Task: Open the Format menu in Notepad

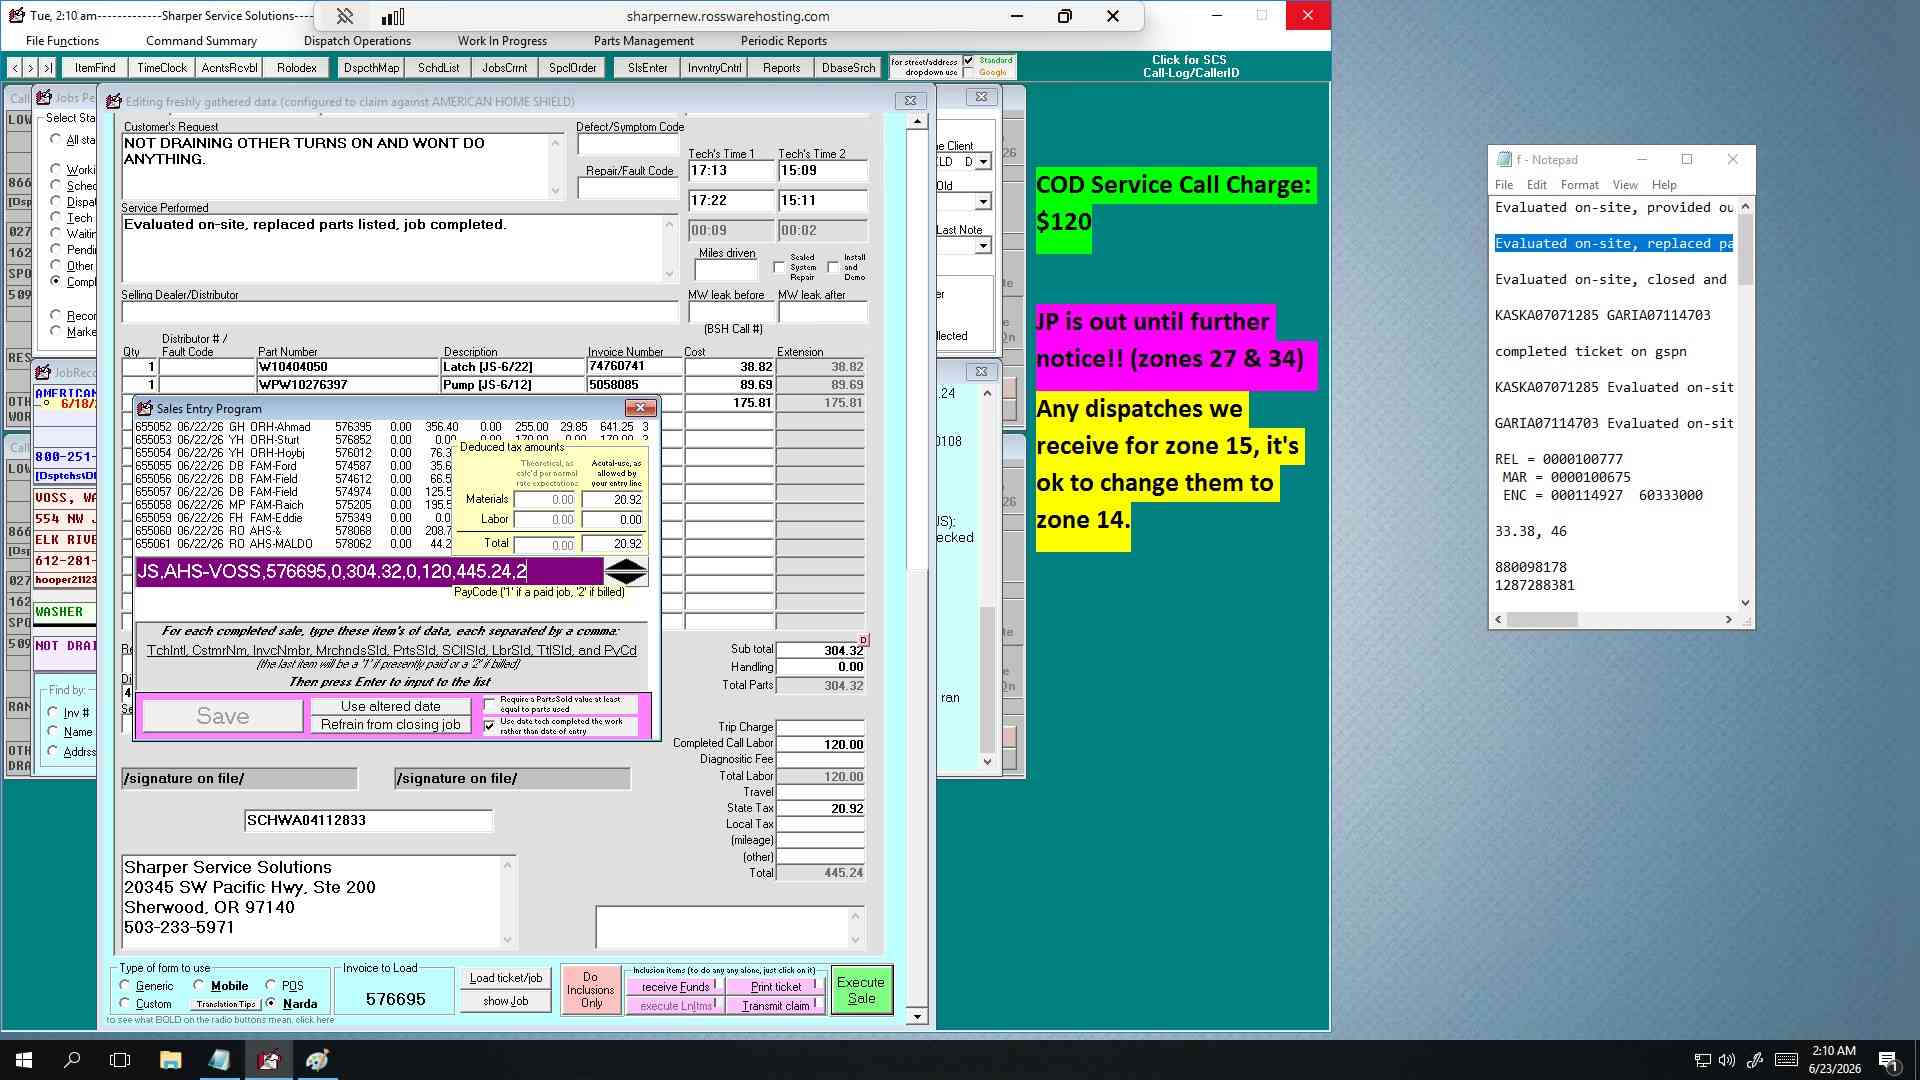Action: (1579, 185)
